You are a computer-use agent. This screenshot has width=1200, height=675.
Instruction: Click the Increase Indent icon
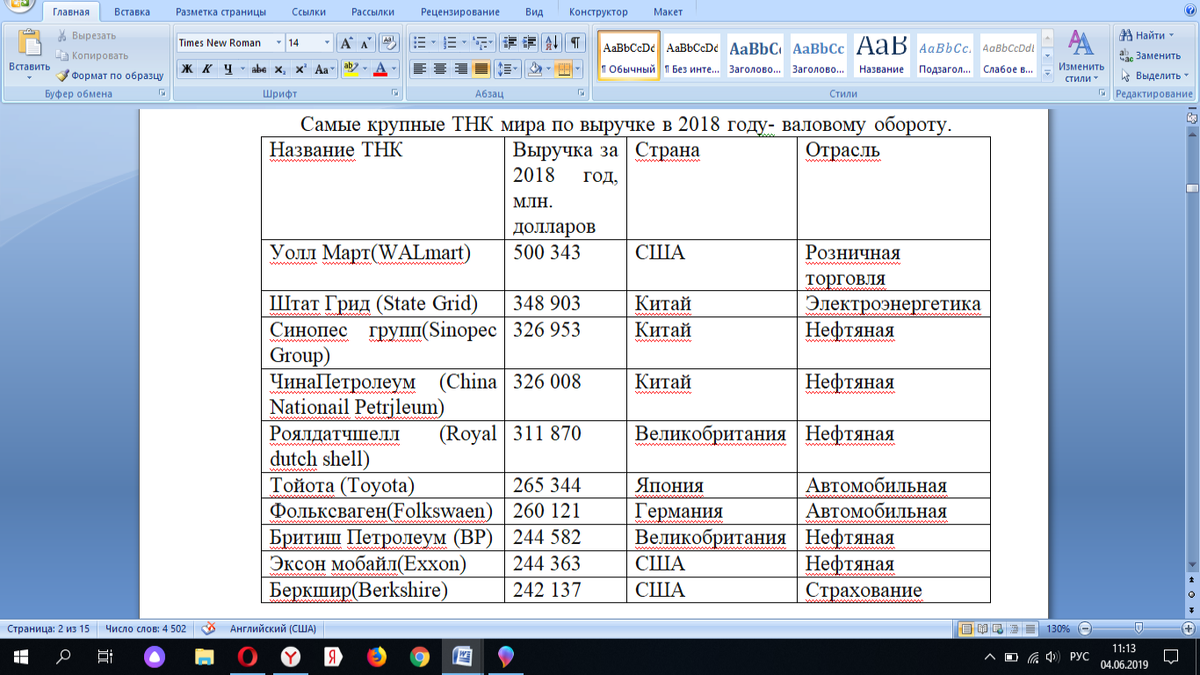click(530, 43)
